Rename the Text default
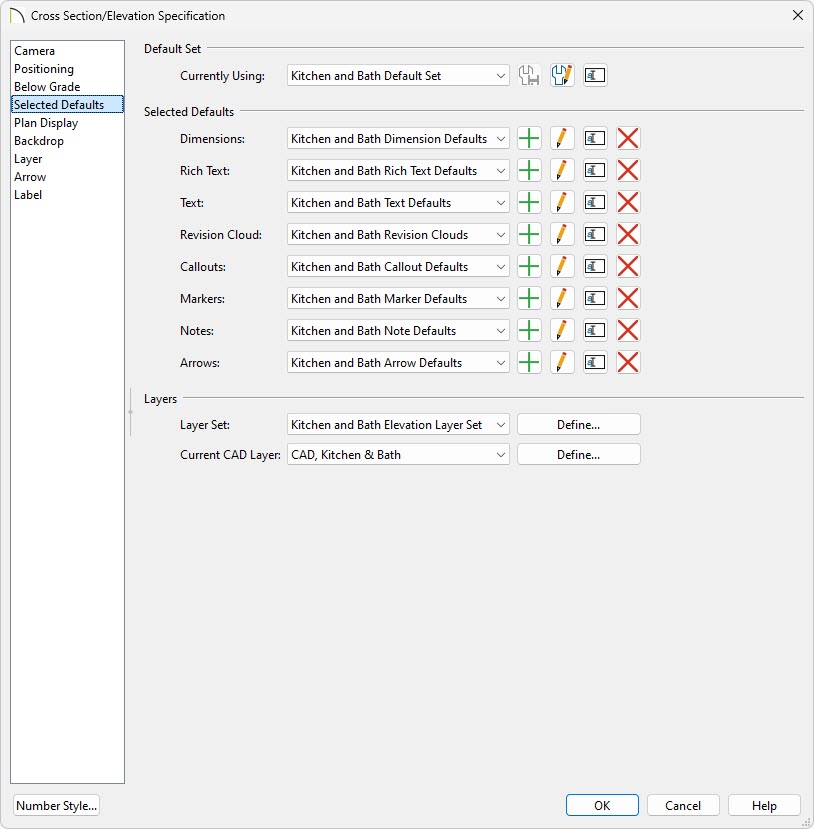This screenshot has width=814, height=829. click(x=595, y=202)
